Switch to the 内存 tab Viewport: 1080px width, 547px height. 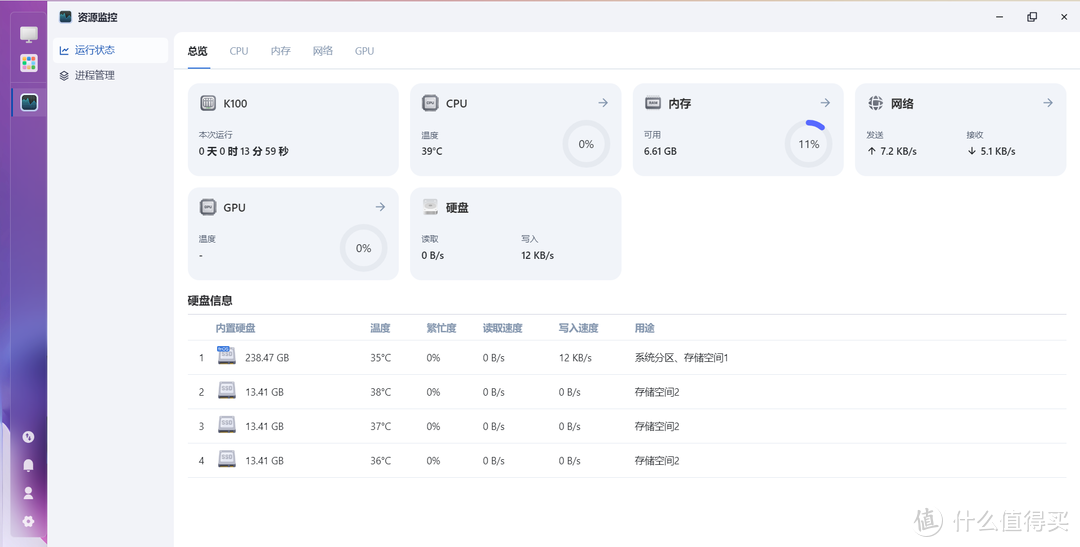click(280, 51)
